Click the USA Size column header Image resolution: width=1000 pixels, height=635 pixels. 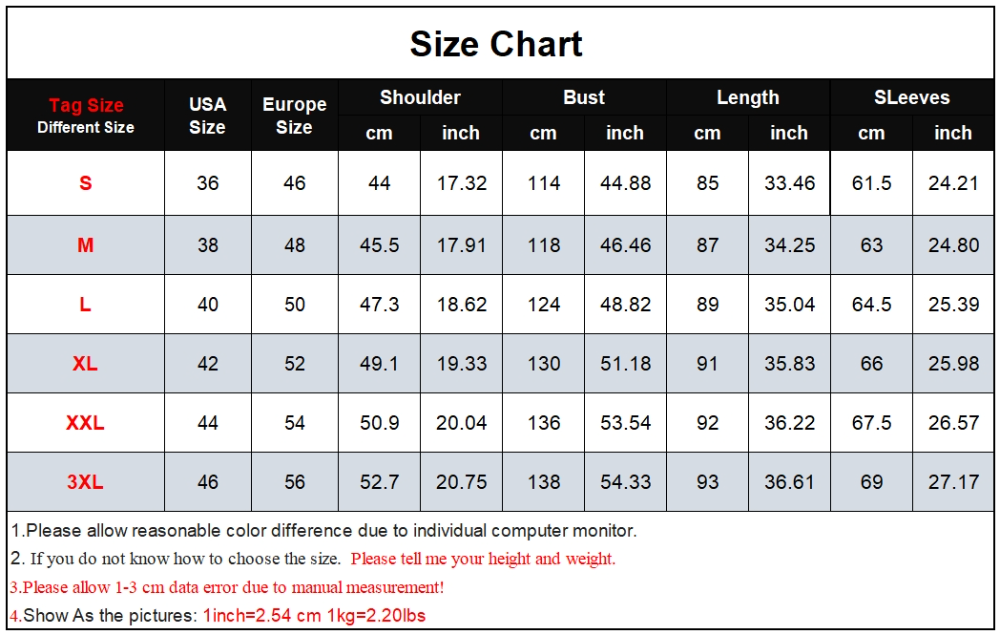pyautogui.click(x=208, y=115)
